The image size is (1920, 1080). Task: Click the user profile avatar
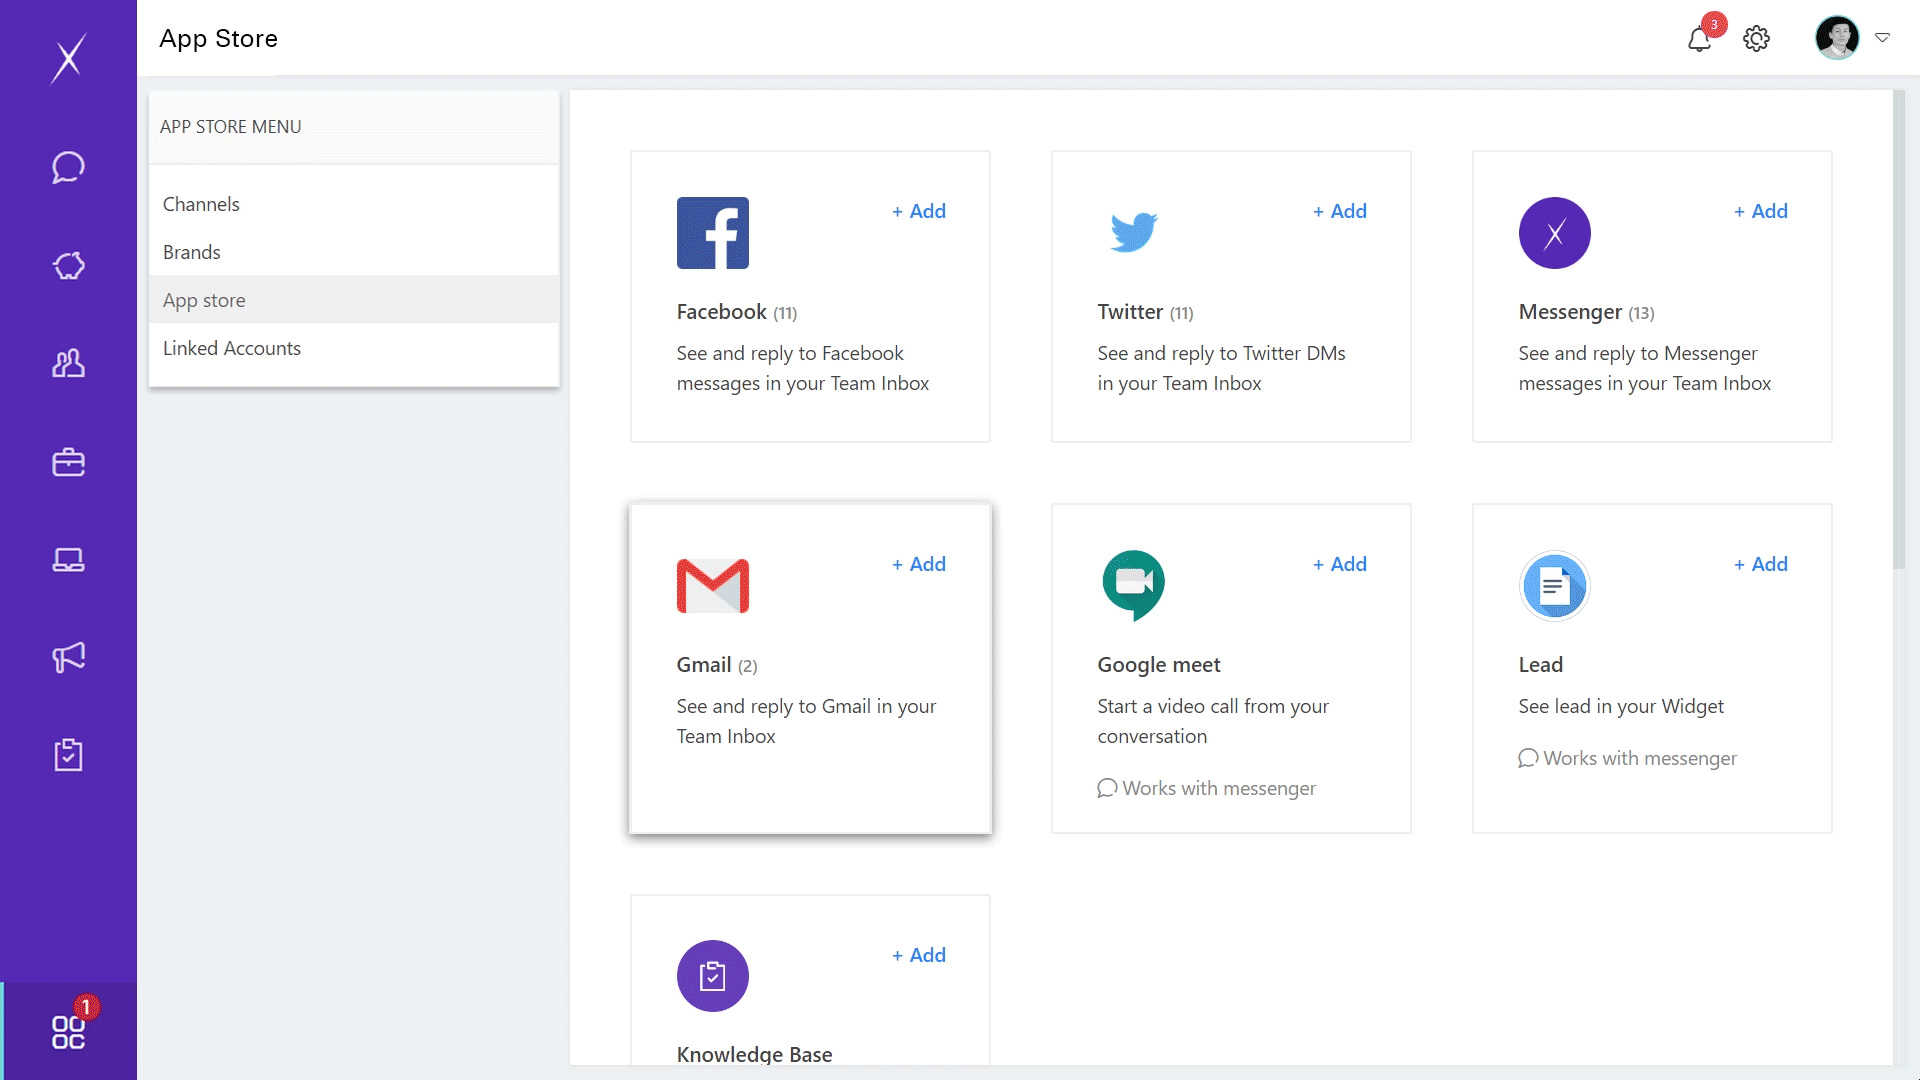(x=1837, y=38)
